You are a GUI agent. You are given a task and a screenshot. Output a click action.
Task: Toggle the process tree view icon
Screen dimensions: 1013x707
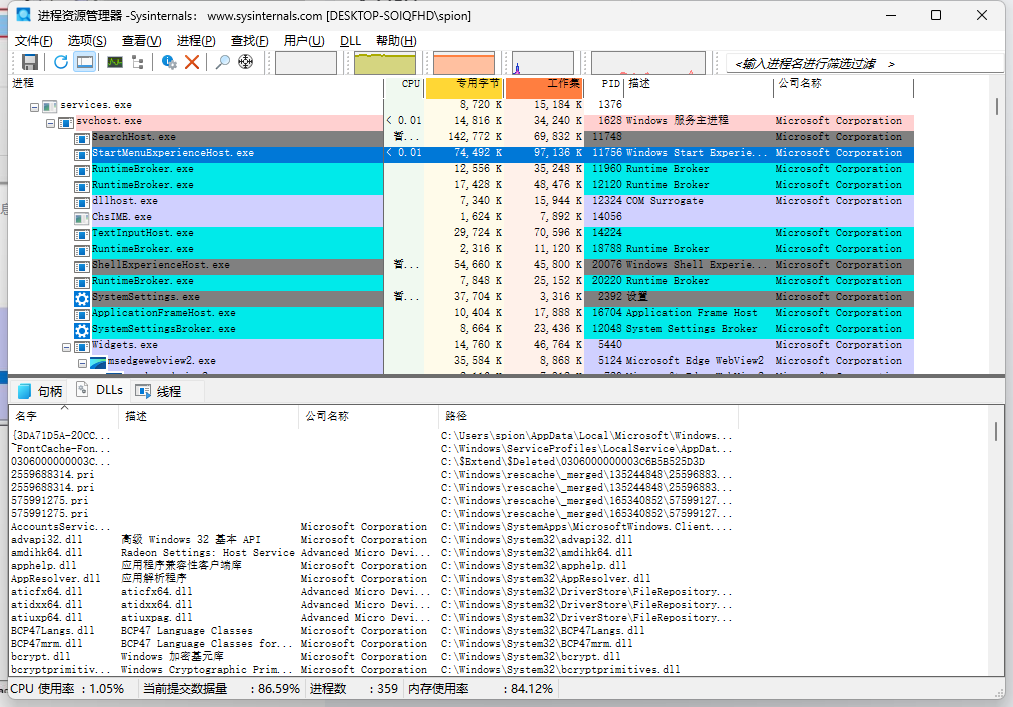[138, 62]
